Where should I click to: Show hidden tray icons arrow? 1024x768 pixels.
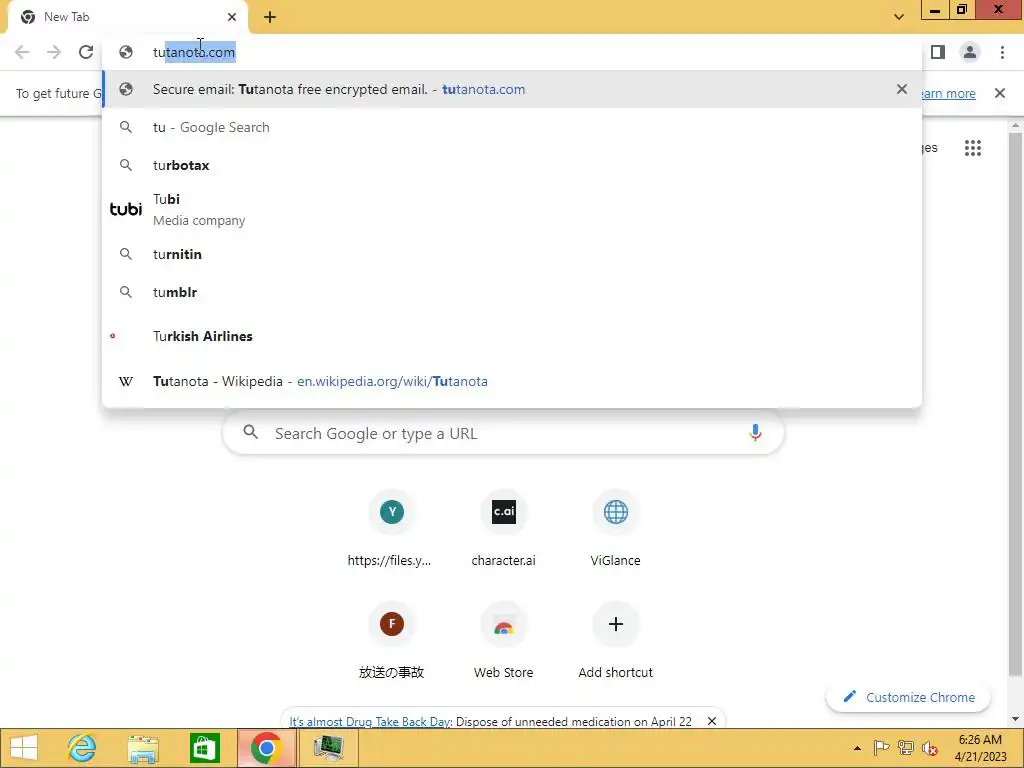[857, 748]
